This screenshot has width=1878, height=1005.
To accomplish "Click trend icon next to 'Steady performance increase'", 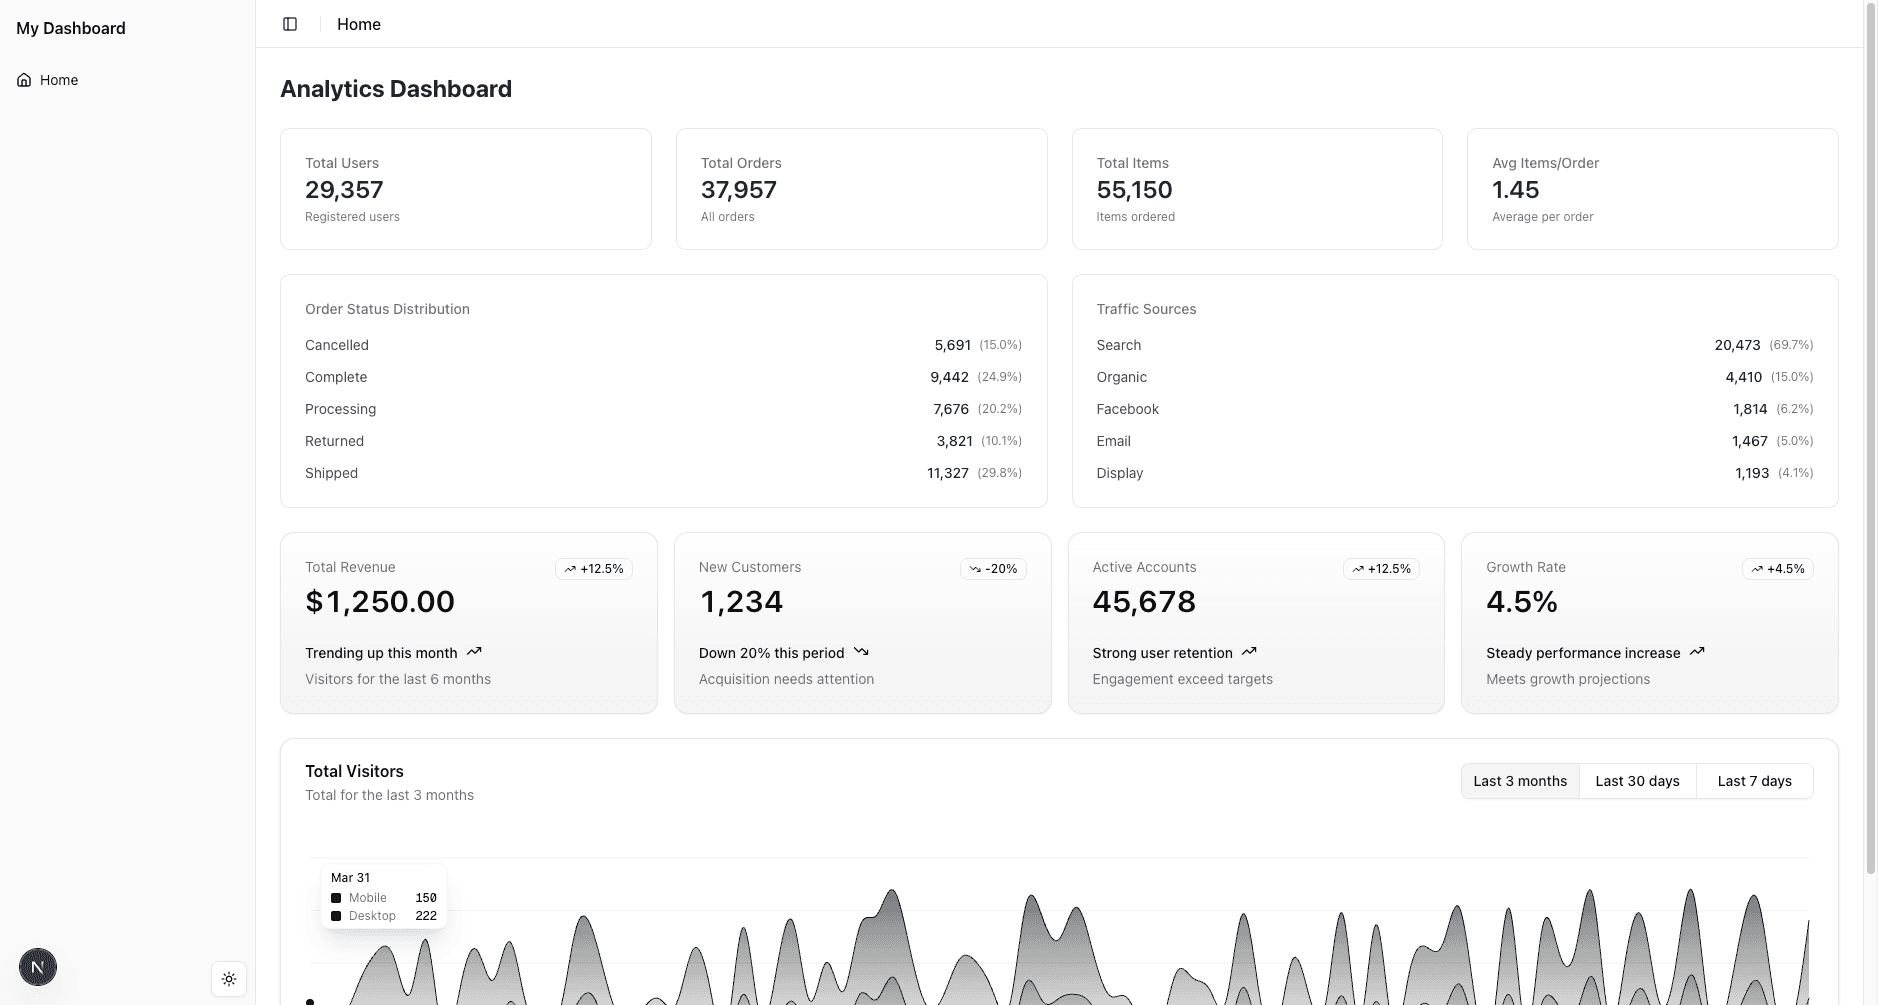I will tap(1697, 652).
